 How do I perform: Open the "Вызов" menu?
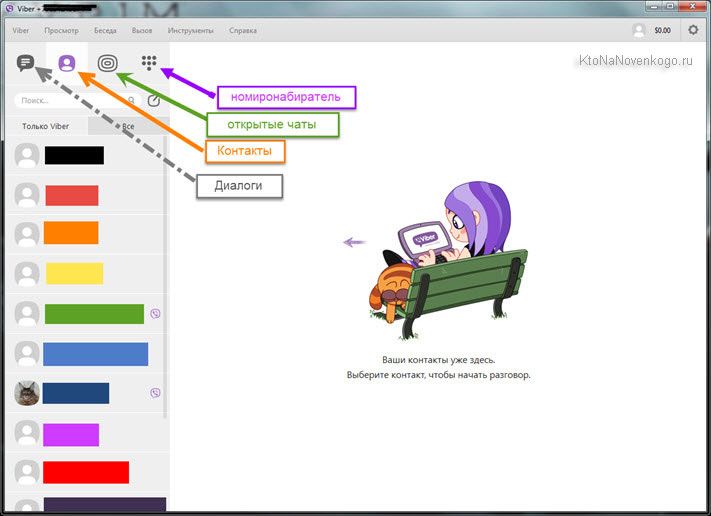tap(142, 31)
